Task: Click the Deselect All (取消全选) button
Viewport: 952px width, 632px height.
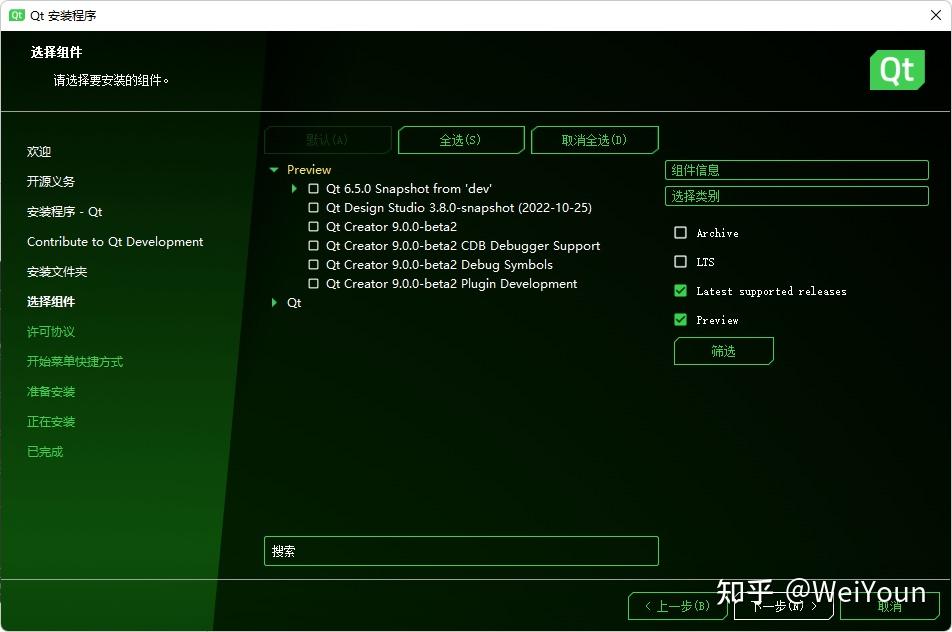Action: click(x=594, y=140)
